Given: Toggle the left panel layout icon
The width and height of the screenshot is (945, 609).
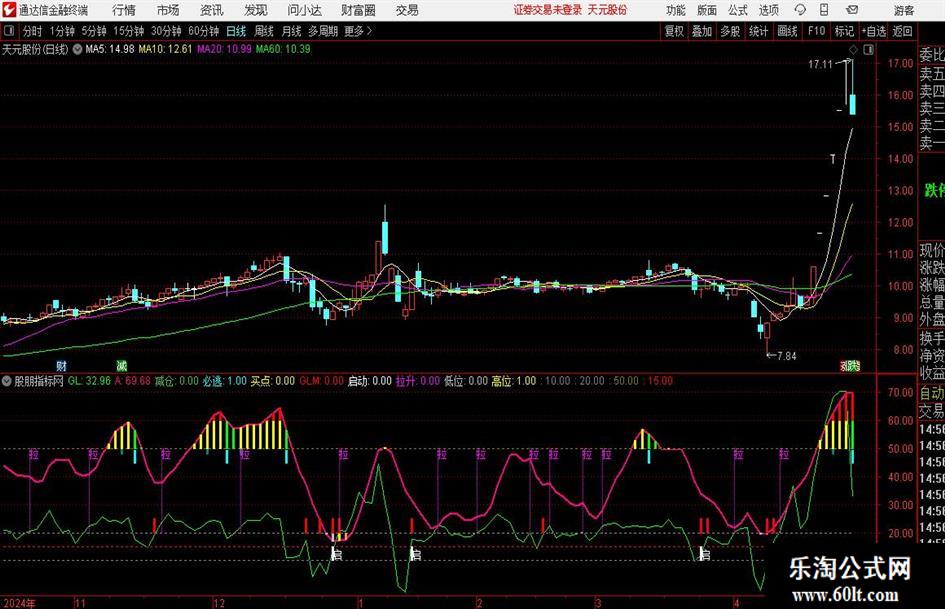Looking at the screenshot, I should 9,31.
